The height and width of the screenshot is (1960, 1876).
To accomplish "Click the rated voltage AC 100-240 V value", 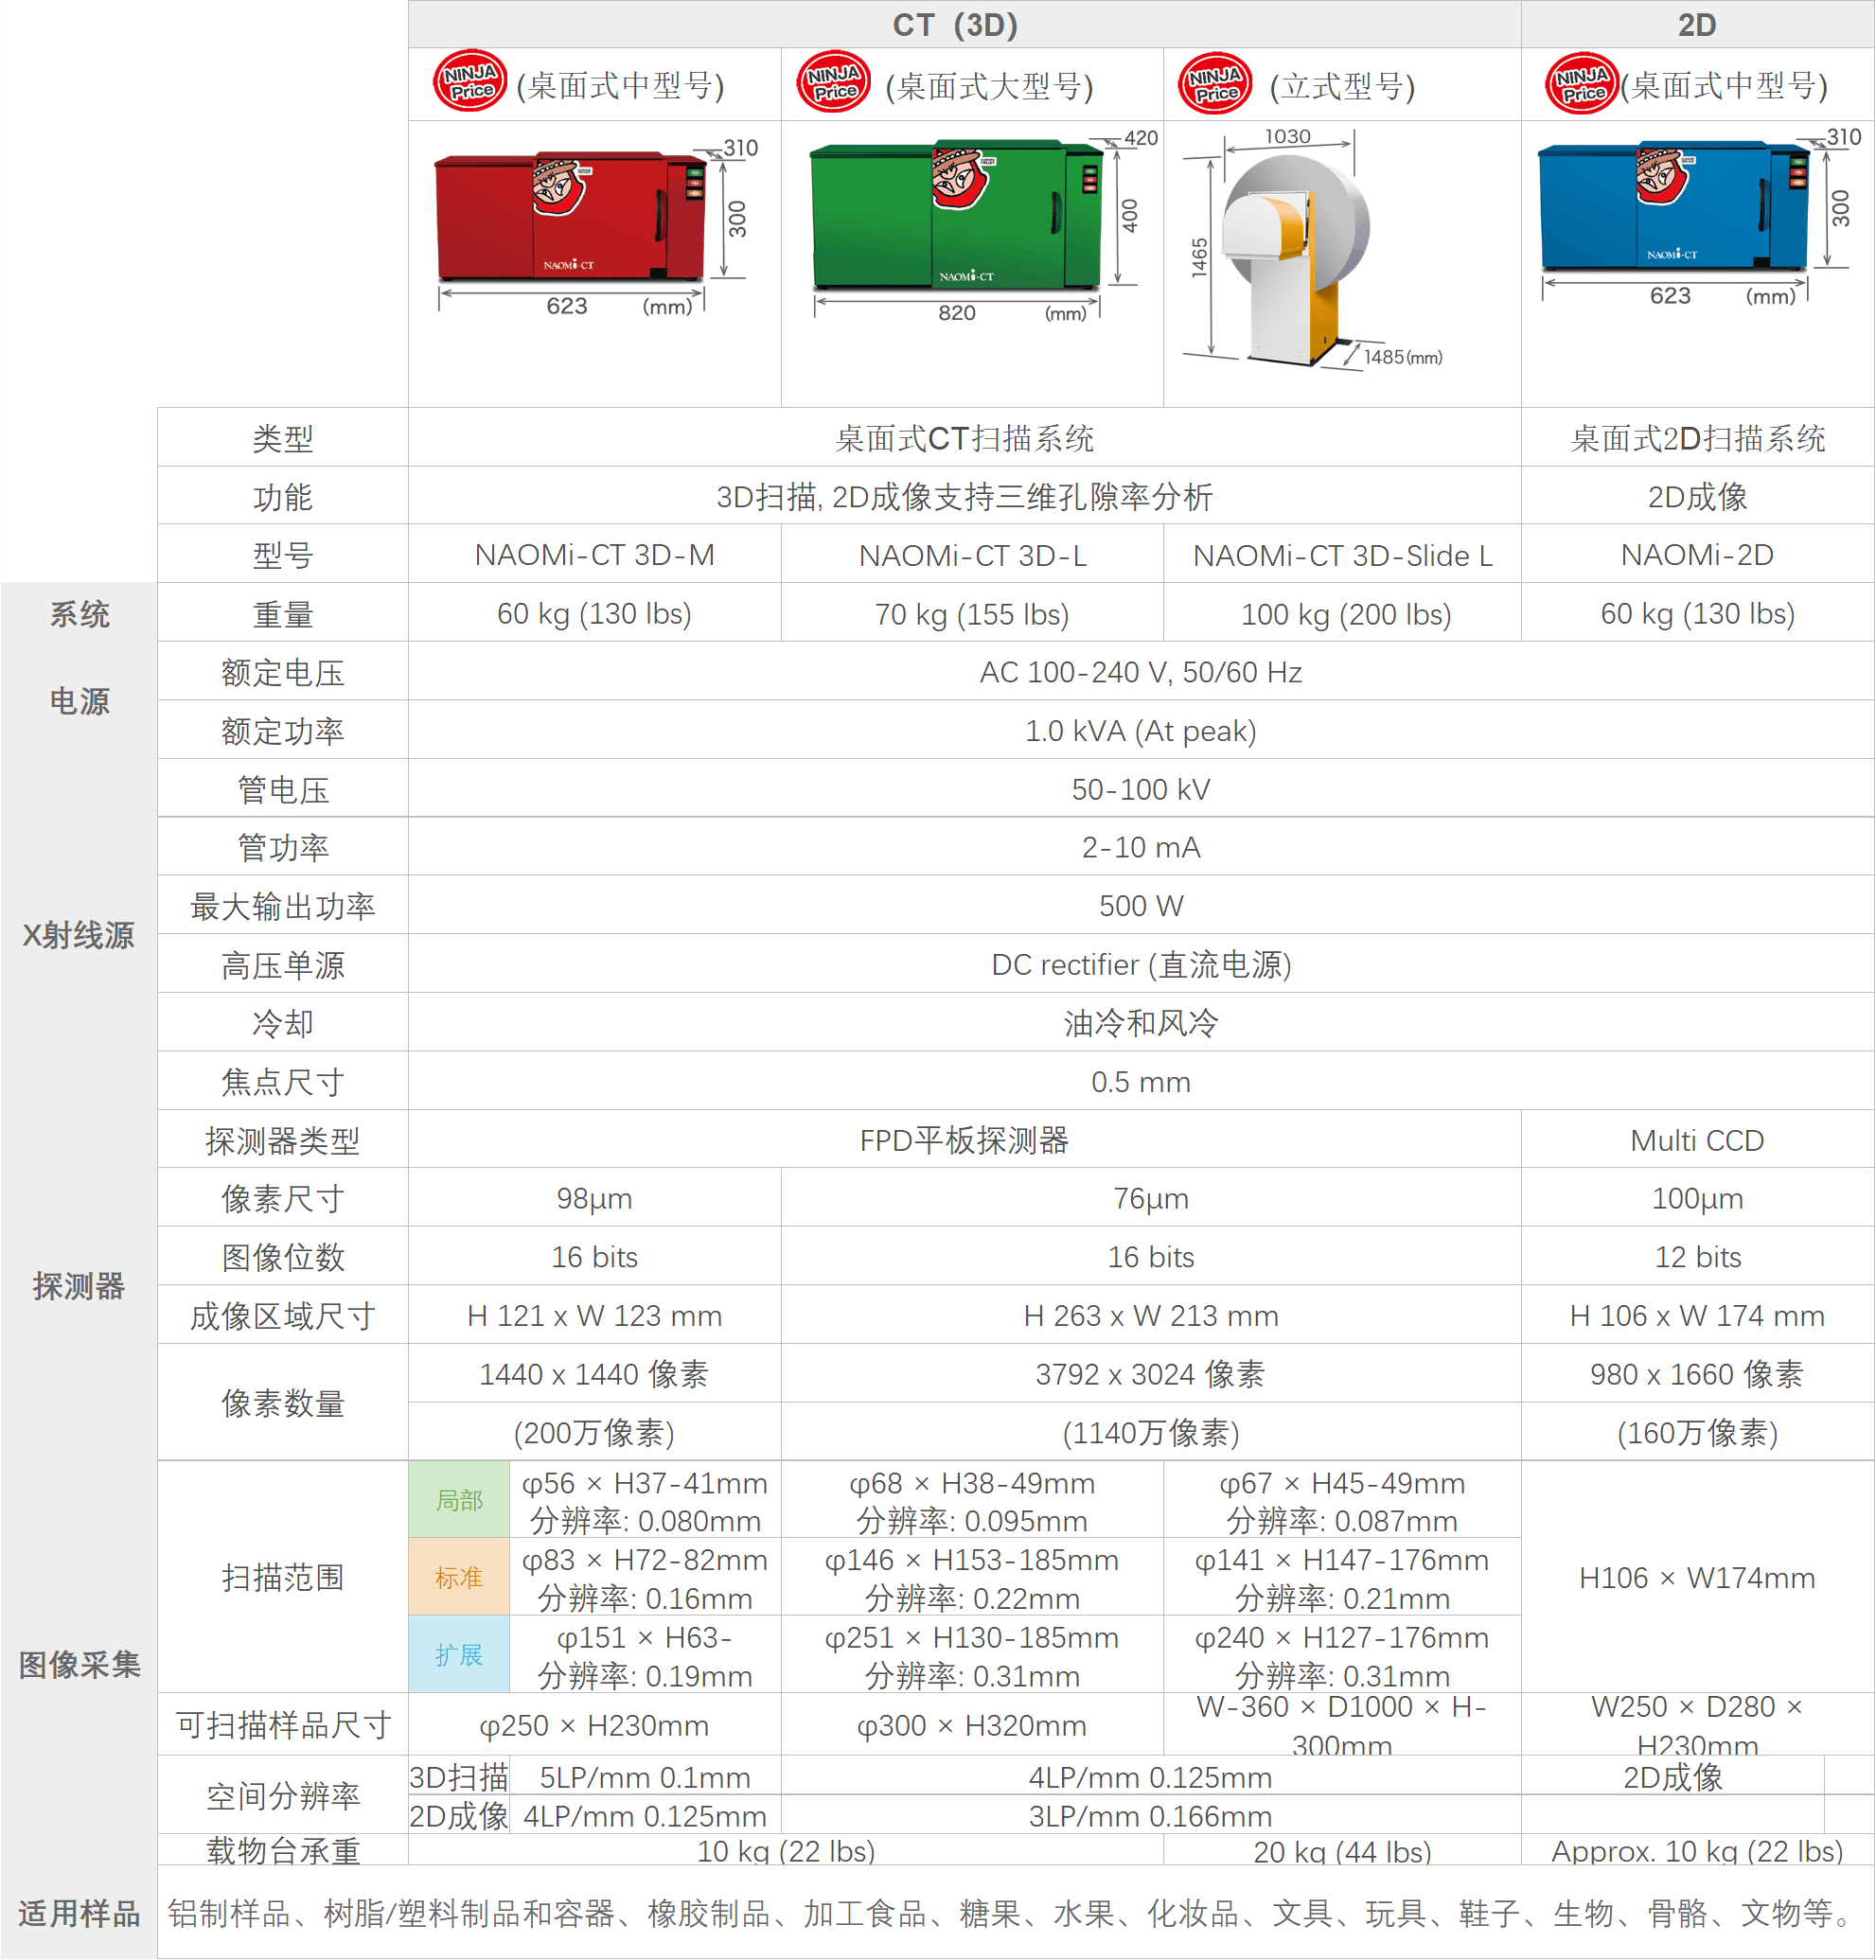I will coord(1141,672).
